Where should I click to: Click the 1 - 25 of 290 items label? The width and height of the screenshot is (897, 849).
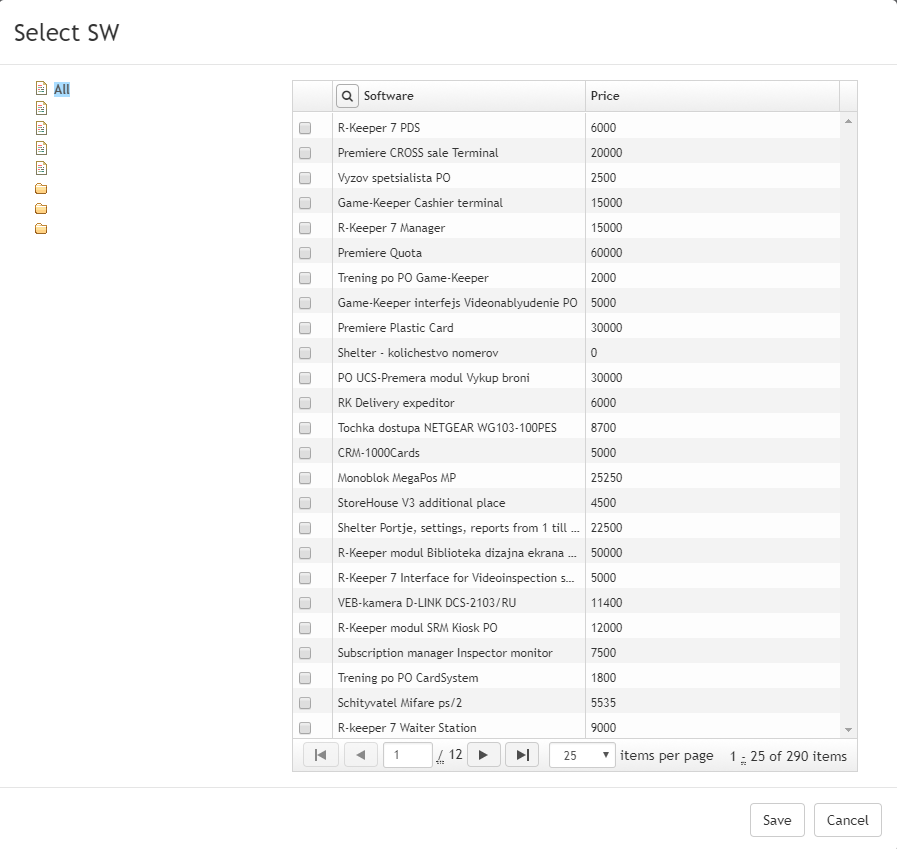[788, 756]
